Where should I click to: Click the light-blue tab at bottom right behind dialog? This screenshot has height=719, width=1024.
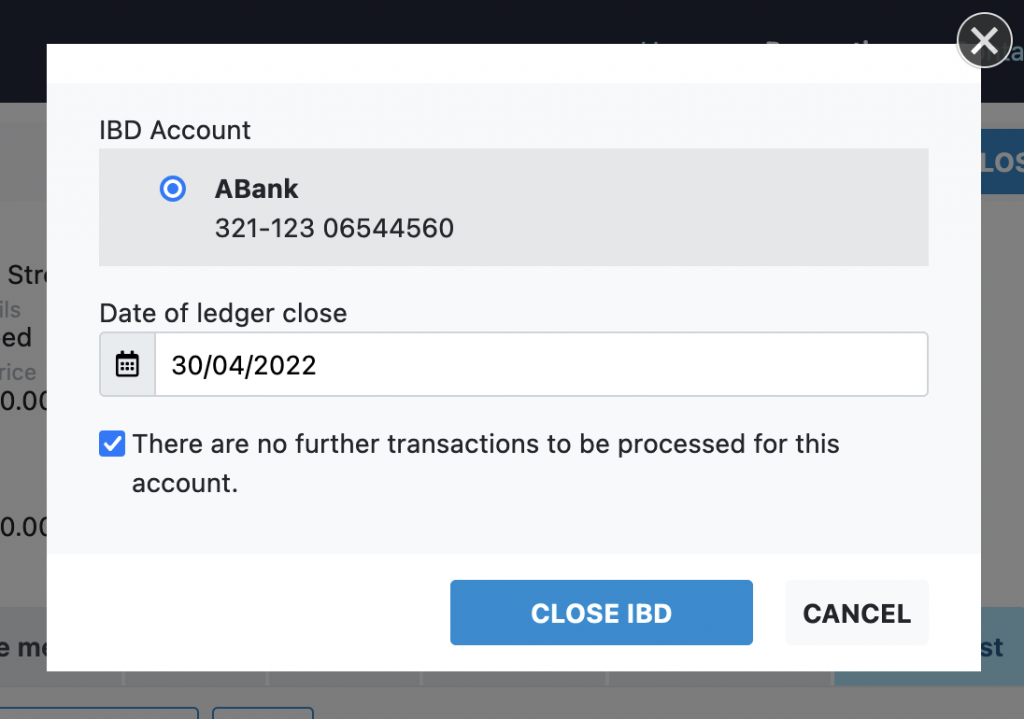coord(1001,647)
